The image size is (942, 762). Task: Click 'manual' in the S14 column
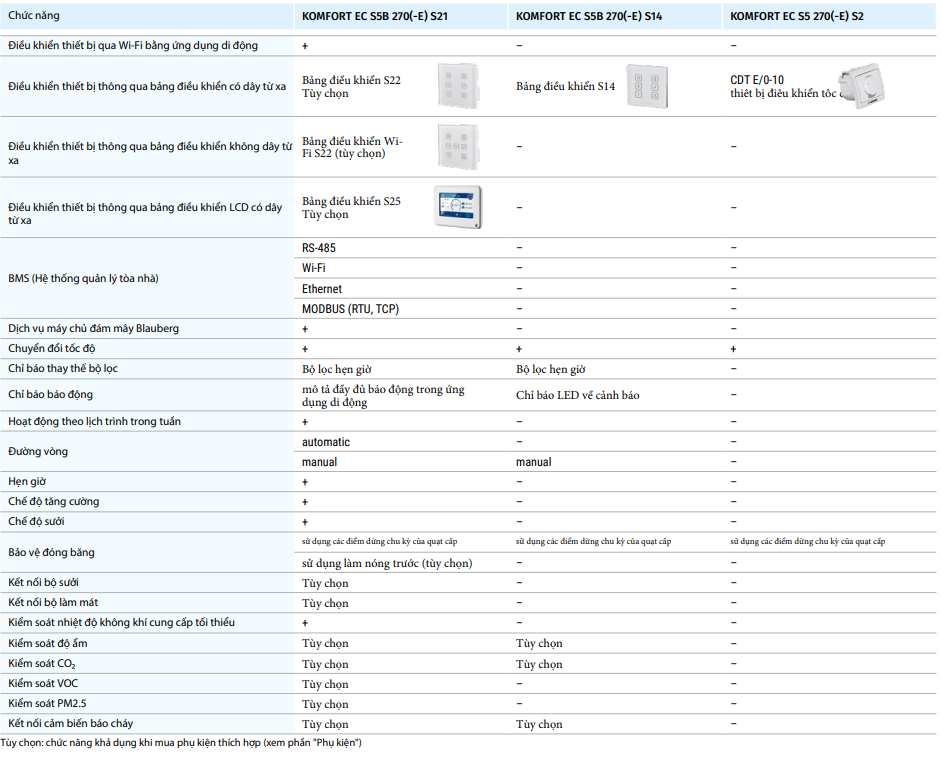coord(533,462)
